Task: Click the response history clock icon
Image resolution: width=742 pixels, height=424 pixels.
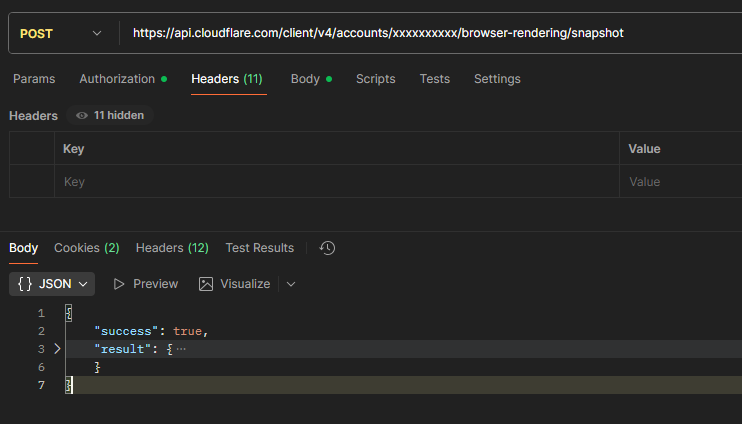Action: tap(327, 248)
